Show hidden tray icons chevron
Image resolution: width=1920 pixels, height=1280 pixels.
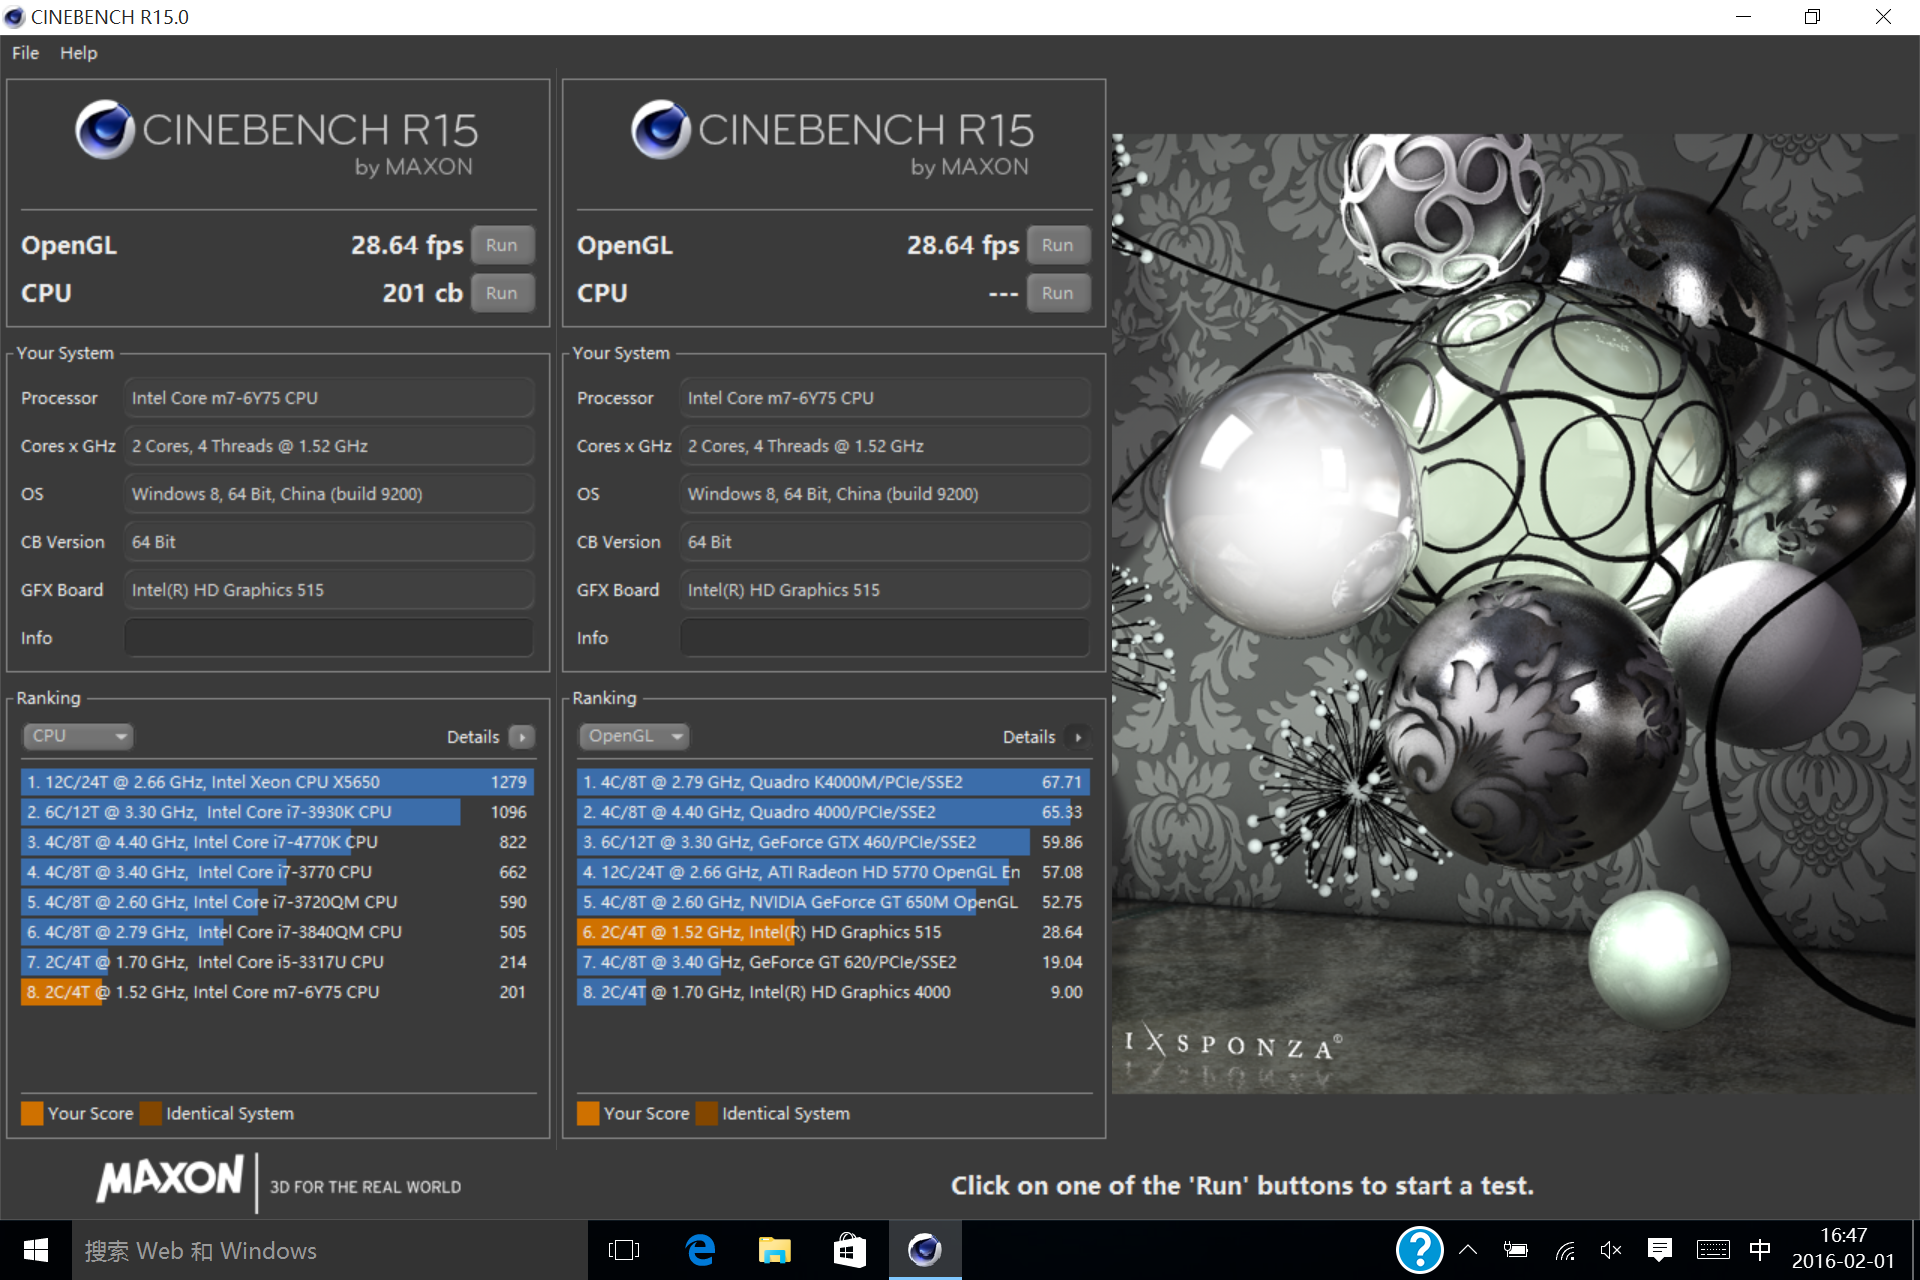point(1468,1250)
